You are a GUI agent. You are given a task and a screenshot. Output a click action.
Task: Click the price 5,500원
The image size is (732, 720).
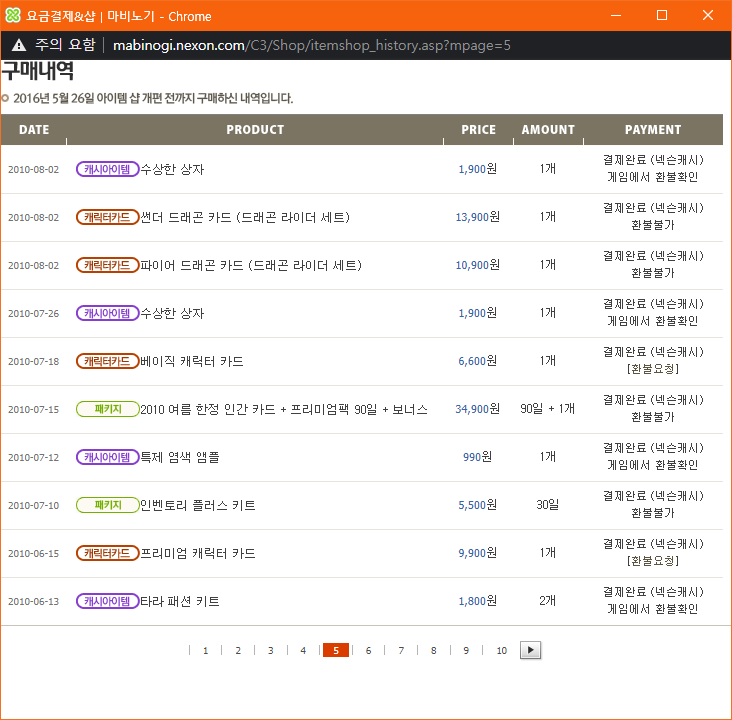[478, 505]
